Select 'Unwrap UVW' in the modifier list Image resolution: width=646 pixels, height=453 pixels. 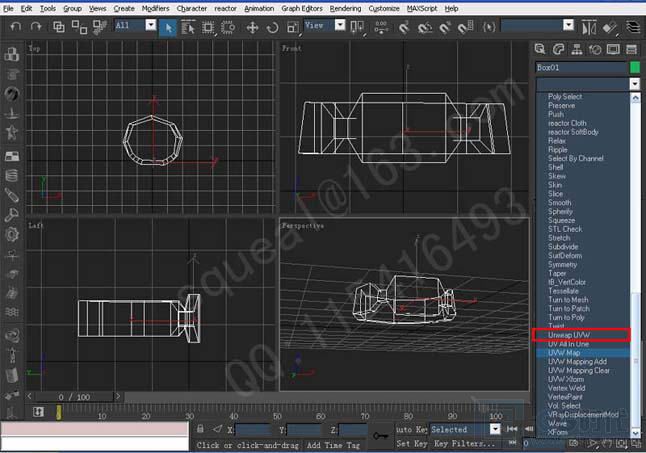583,335
